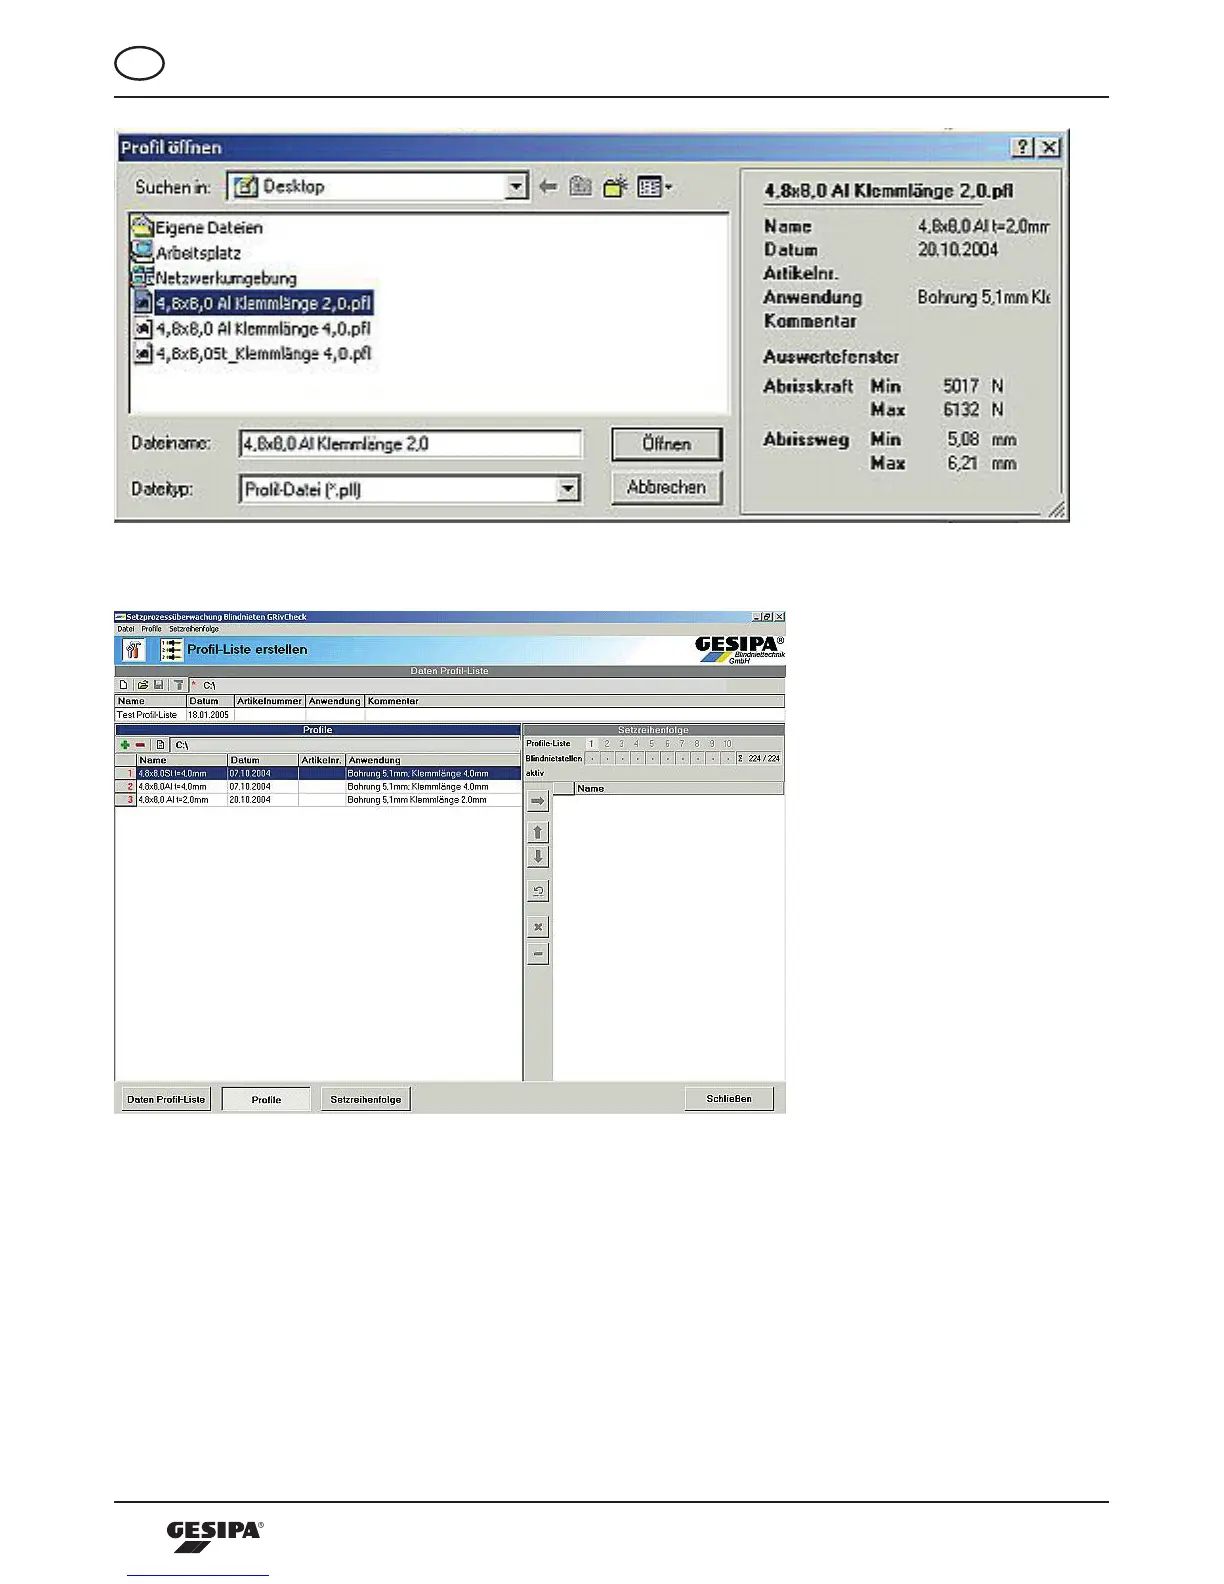Click date cell 18.01.2005

tap(209, 715)
